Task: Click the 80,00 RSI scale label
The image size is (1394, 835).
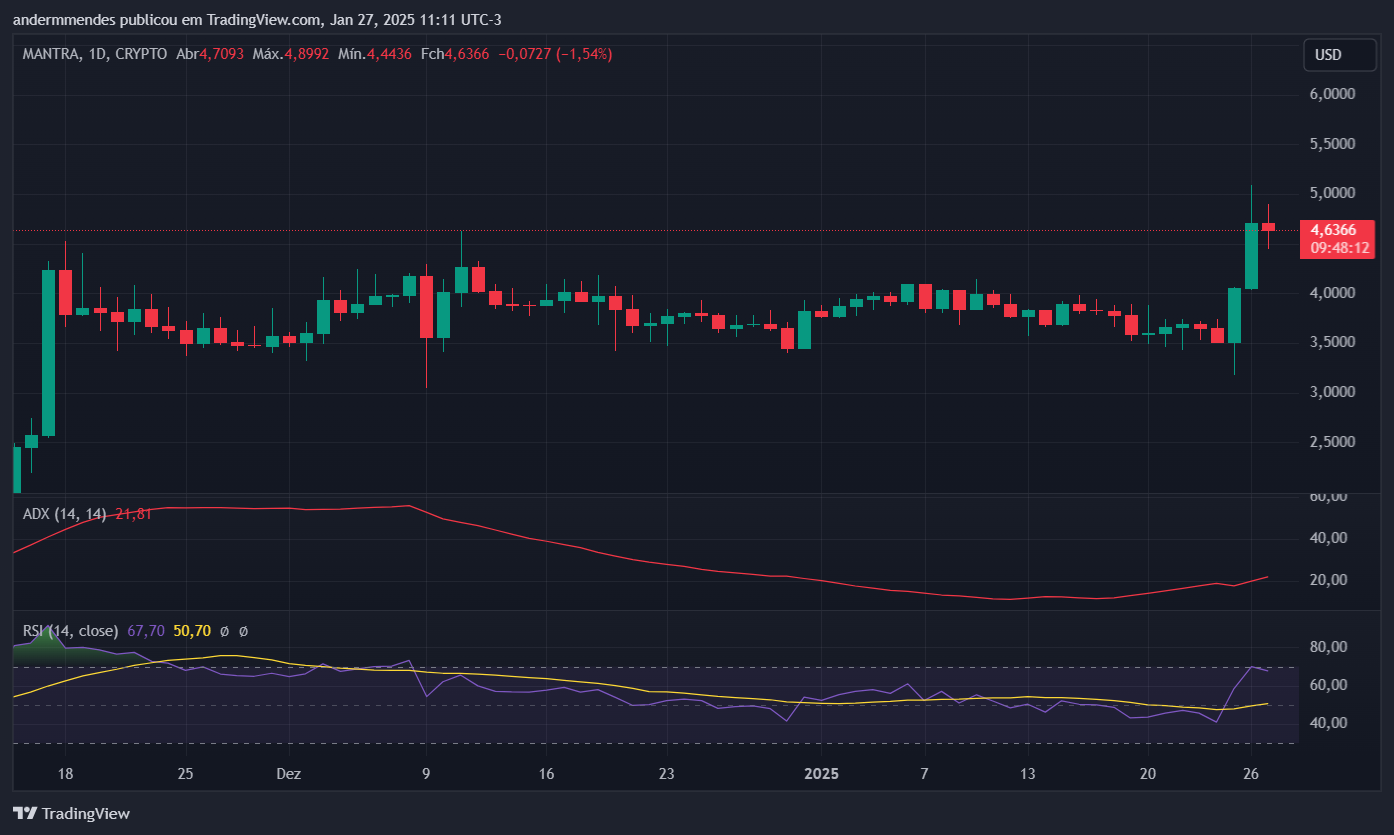Action: pyautogui.click(x=1327, y=647)
